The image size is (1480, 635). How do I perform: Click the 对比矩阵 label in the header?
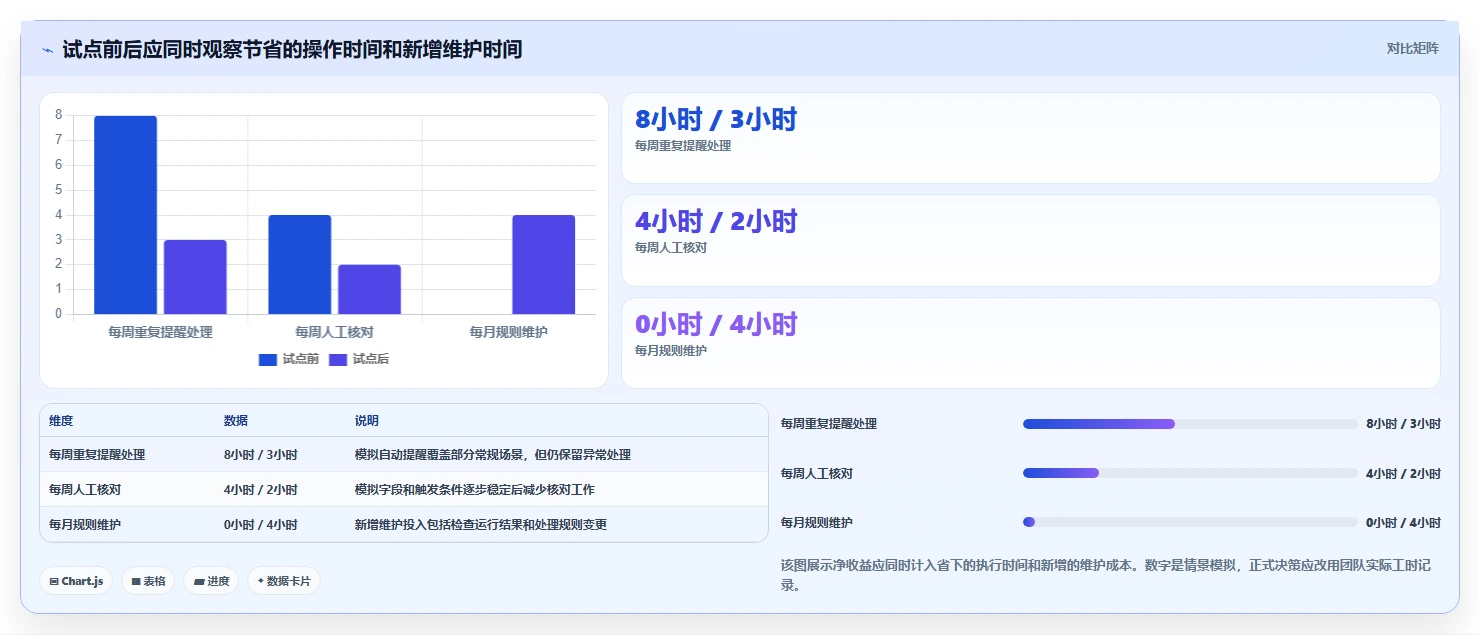click(x=1412, y=48)
